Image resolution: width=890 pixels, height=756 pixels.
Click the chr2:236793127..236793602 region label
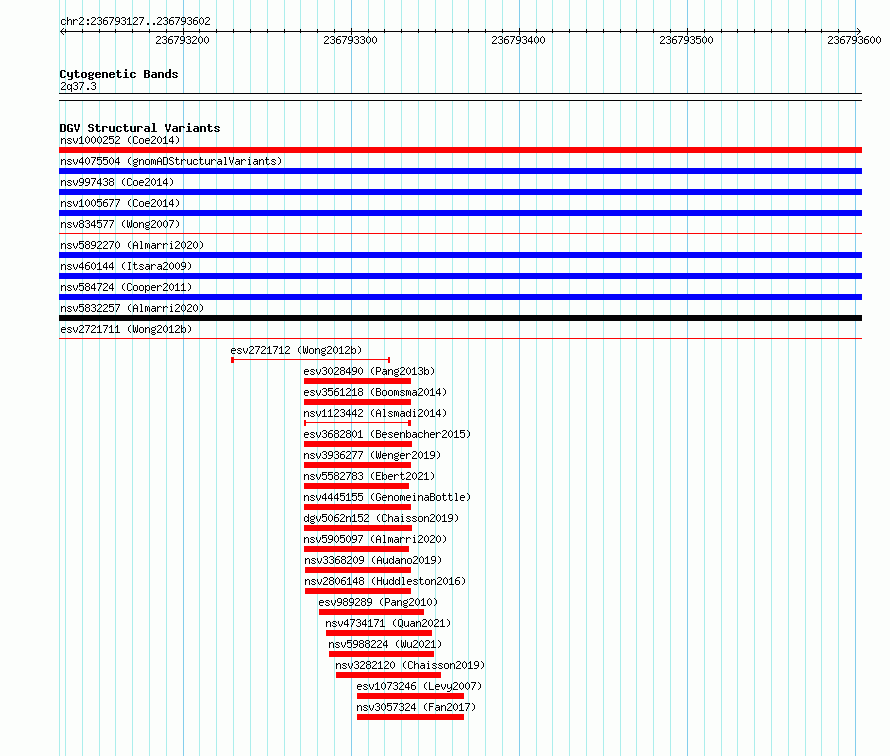135,21
